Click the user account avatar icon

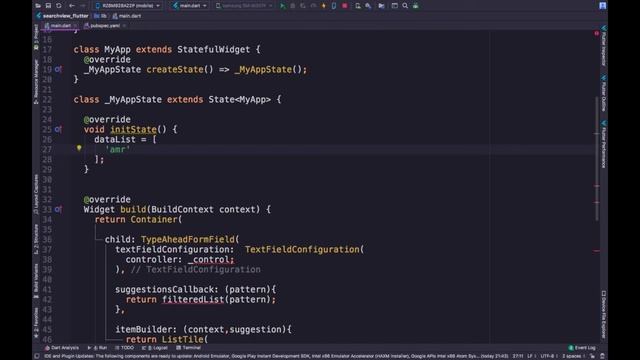click(602, 6)
